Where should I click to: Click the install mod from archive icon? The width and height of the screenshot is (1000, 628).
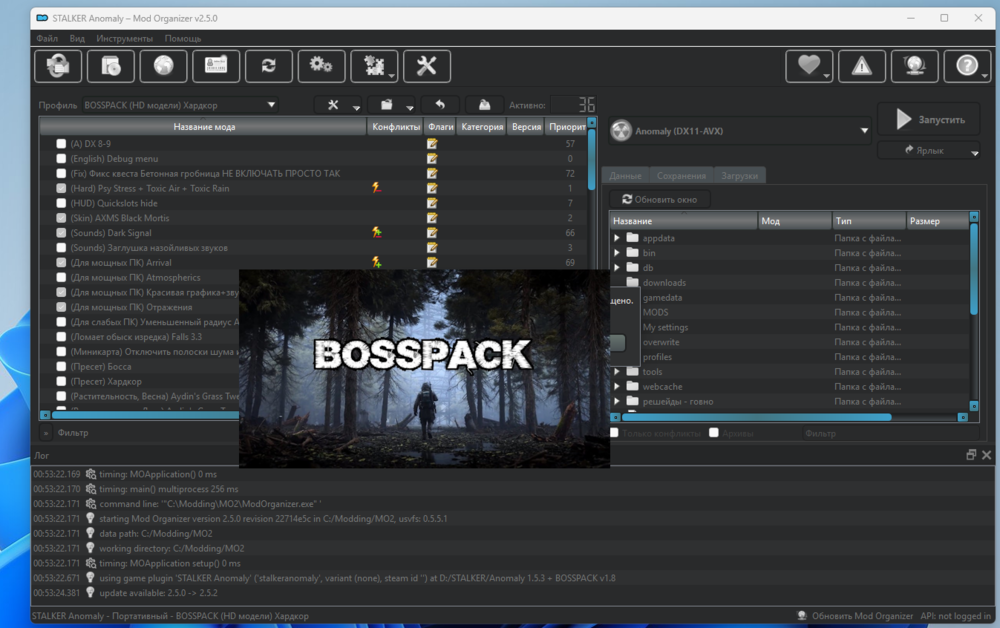pos(110,66)
